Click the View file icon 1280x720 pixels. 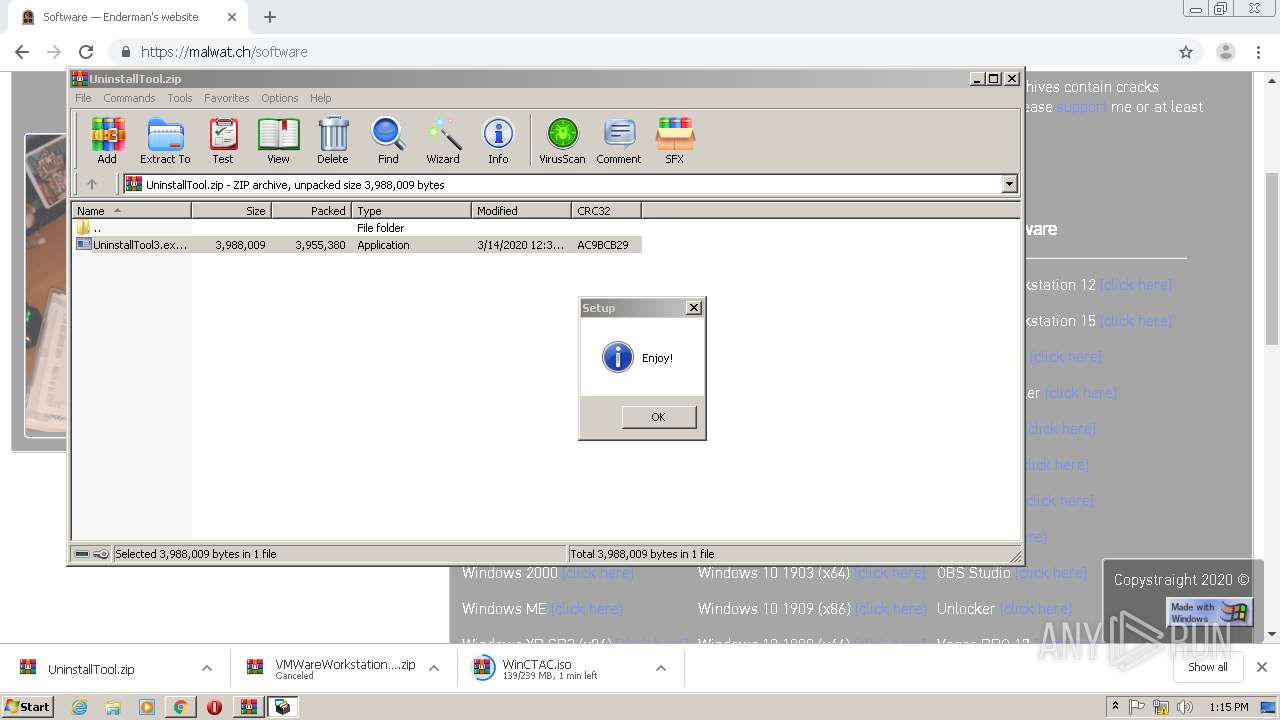[278, 140]
